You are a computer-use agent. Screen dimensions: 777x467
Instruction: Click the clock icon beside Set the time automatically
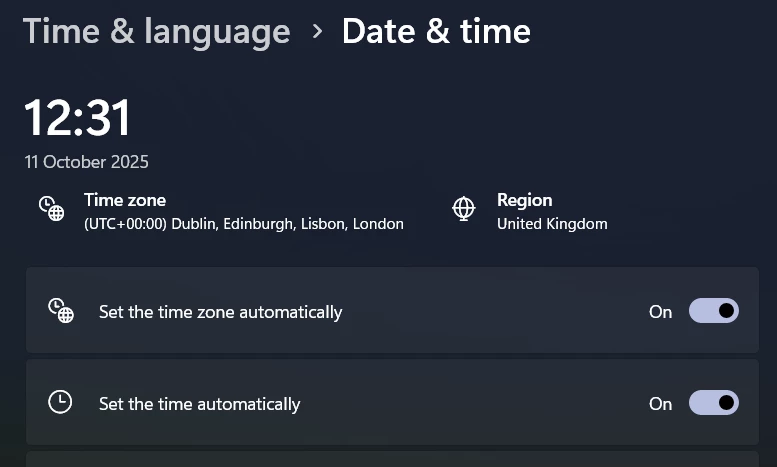pyautogui.click(x=61, y=402)
